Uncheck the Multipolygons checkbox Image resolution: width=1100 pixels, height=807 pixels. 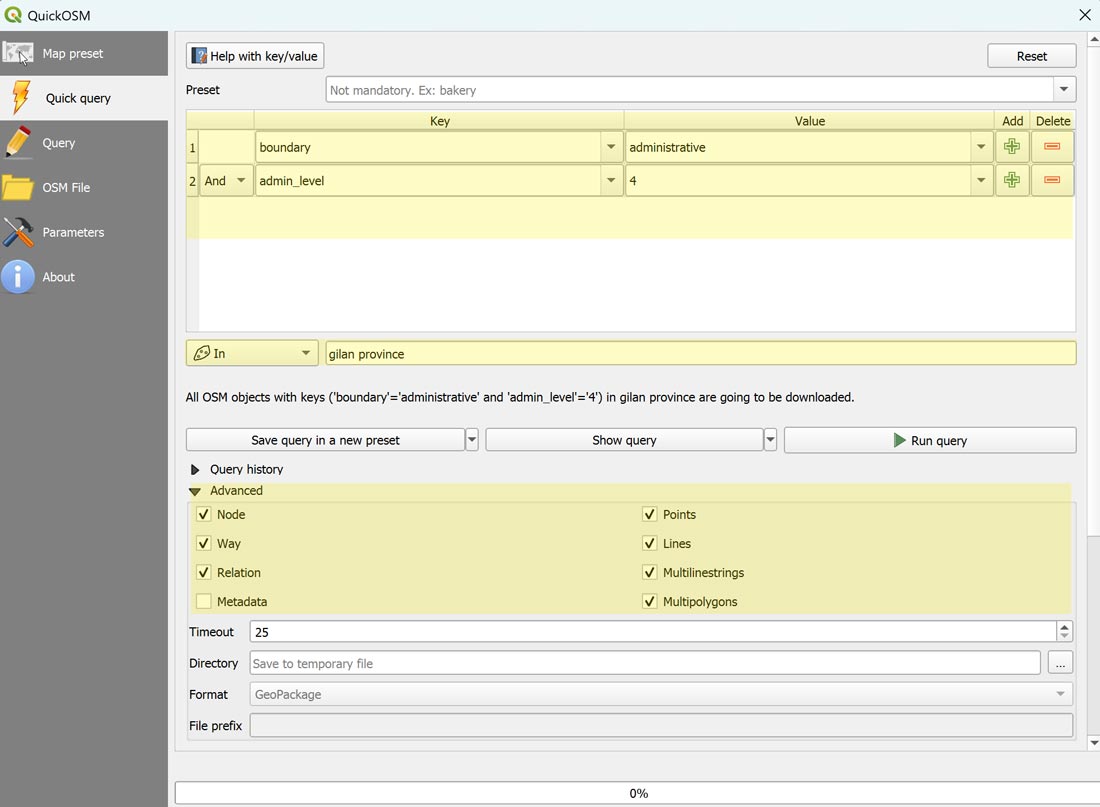650,601
